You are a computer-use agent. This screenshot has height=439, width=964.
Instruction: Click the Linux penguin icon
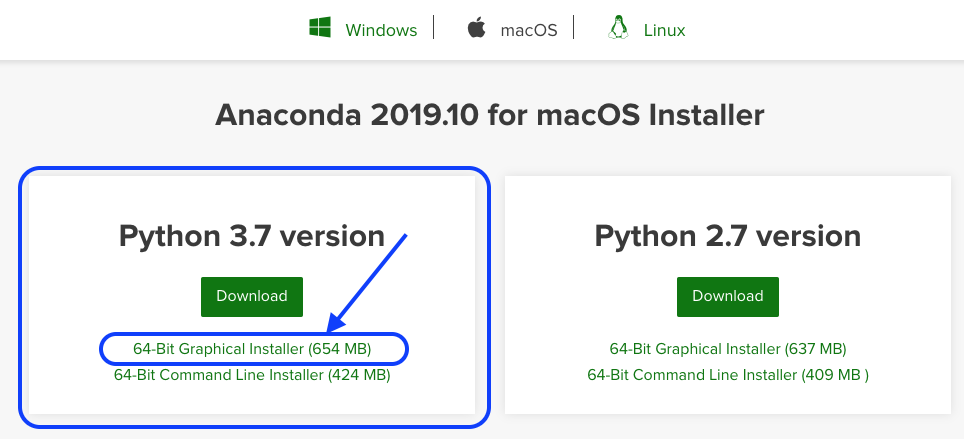coord(617,28)
